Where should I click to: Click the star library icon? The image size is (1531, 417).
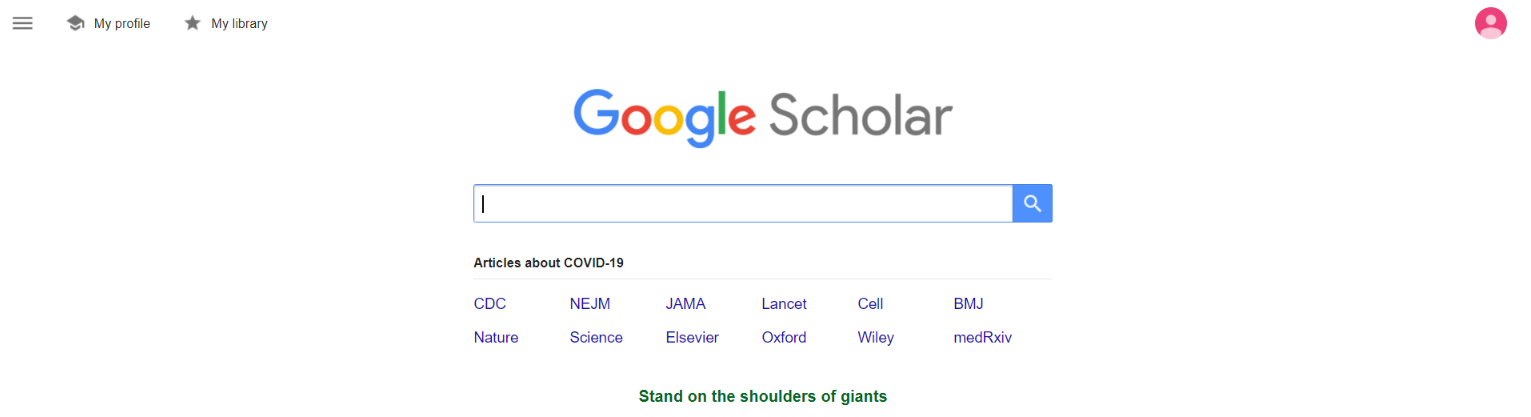(x=193, y=23)
